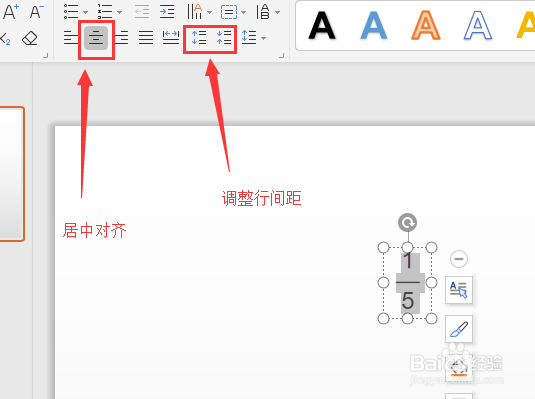
Task: Align text left
Action: coord(71,38)
